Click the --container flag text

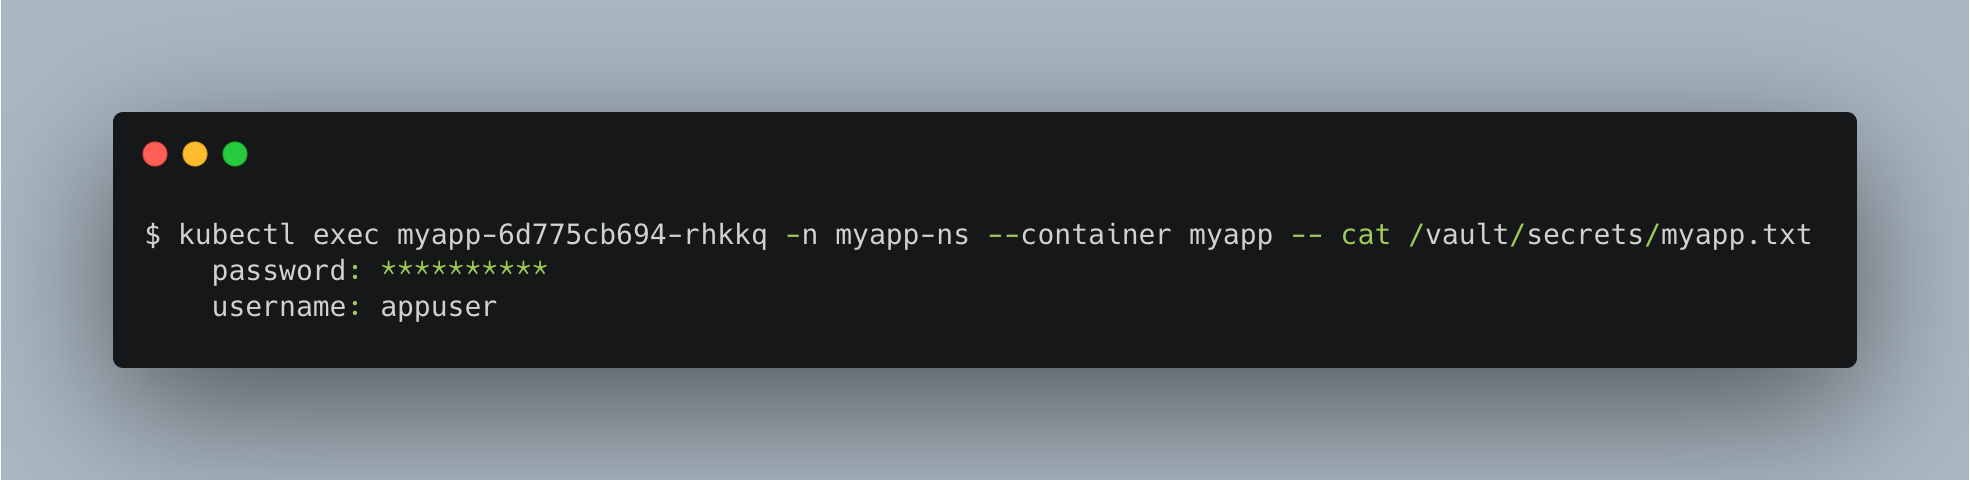coord(1079,235)
